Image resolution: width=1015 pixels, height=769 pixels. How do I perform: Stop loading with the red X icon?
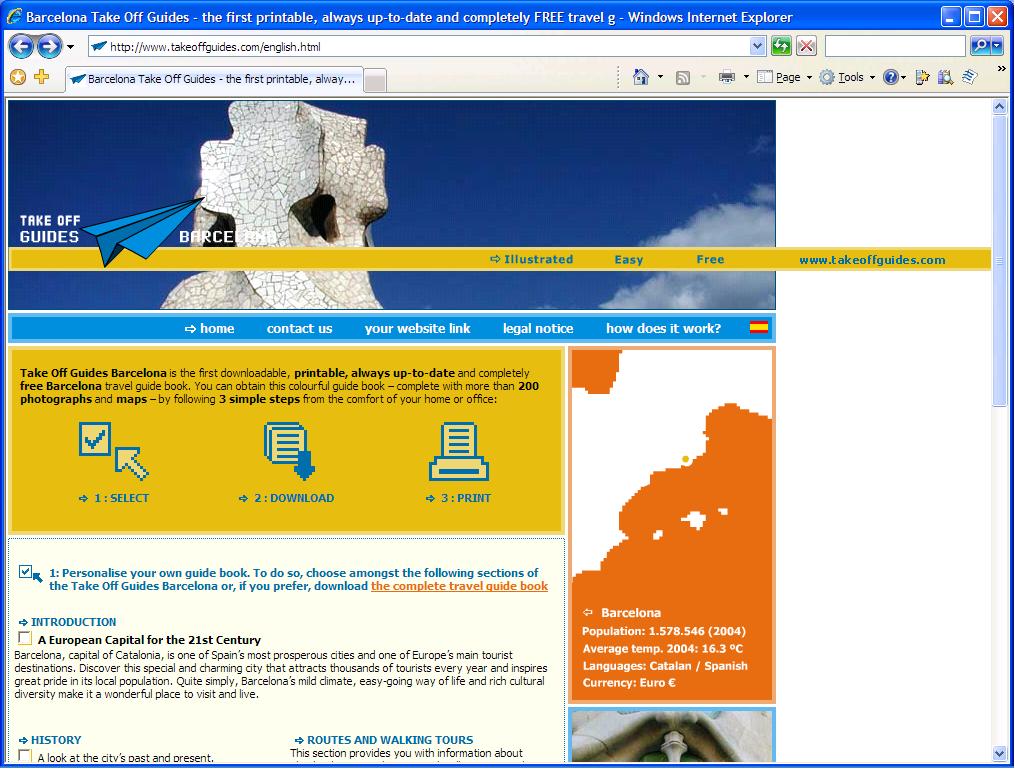click(x=806, y=47)
